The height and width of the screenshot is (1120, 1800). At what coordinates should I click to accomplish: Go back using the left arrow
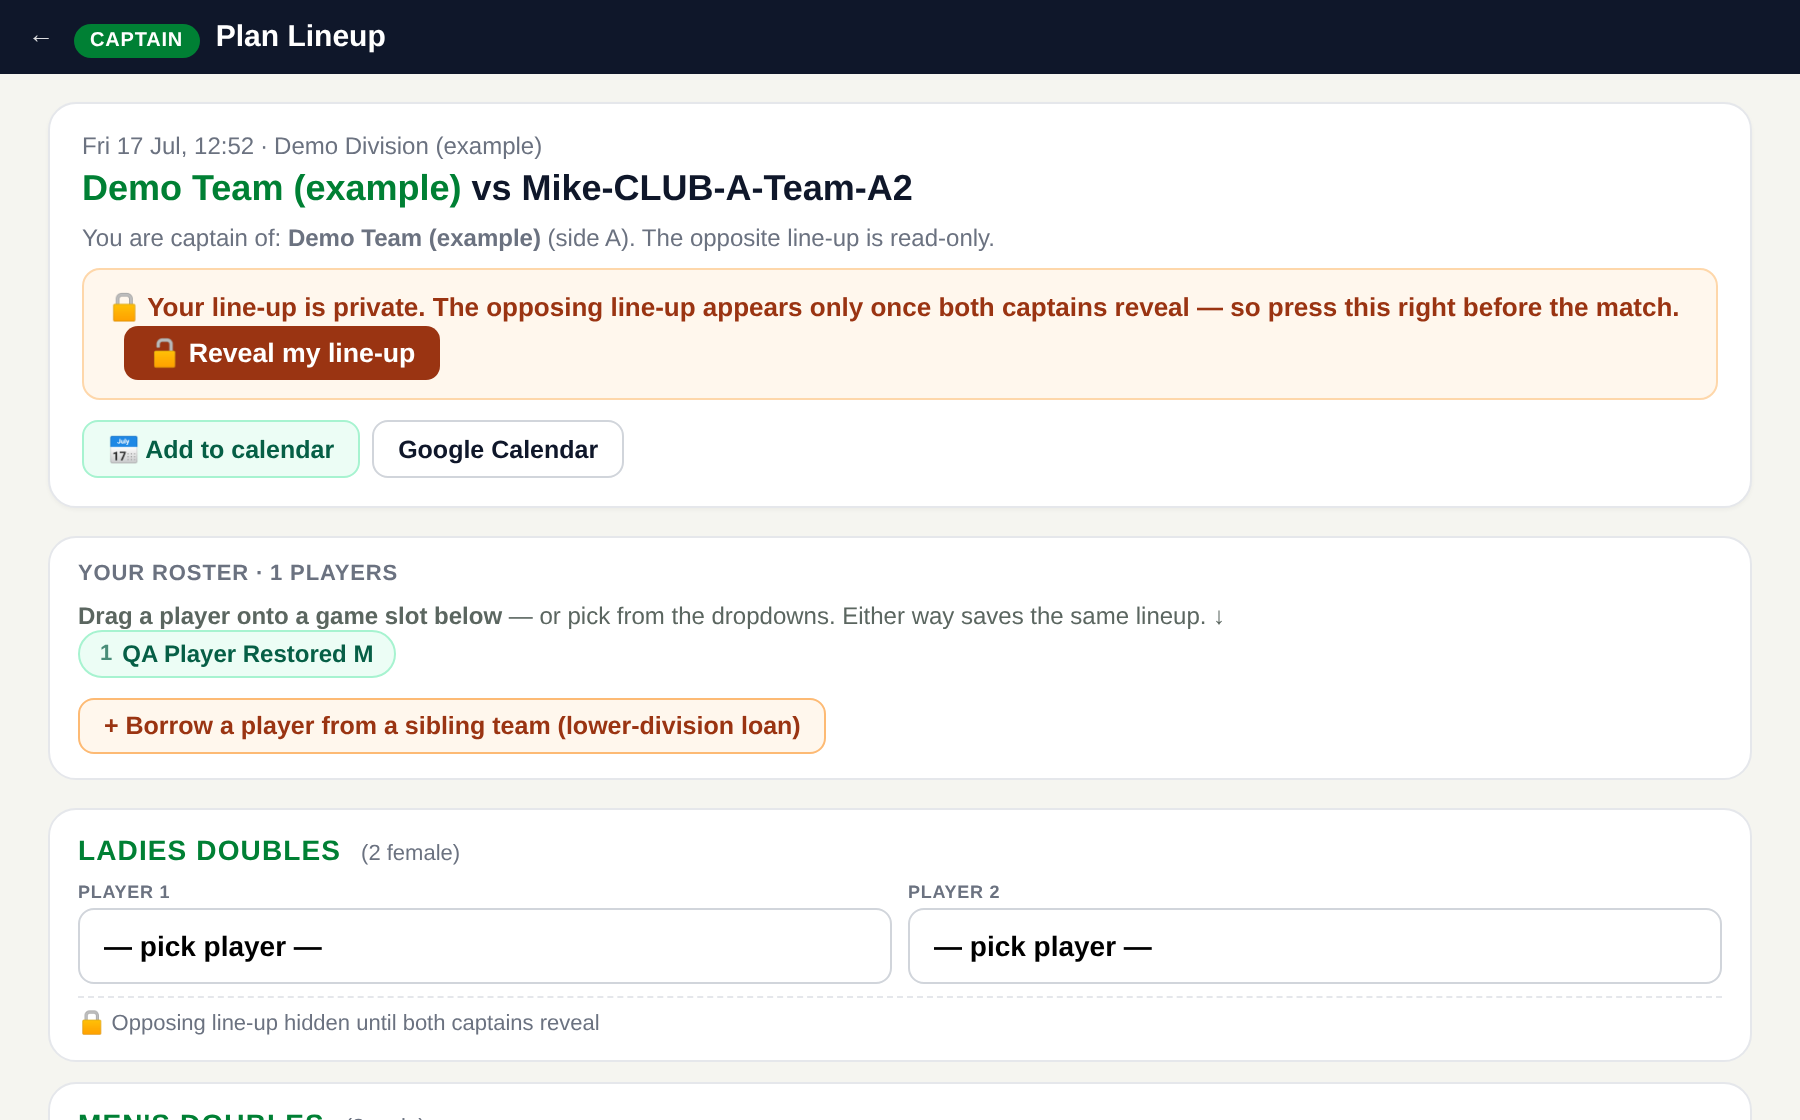(x=40, y=38)
